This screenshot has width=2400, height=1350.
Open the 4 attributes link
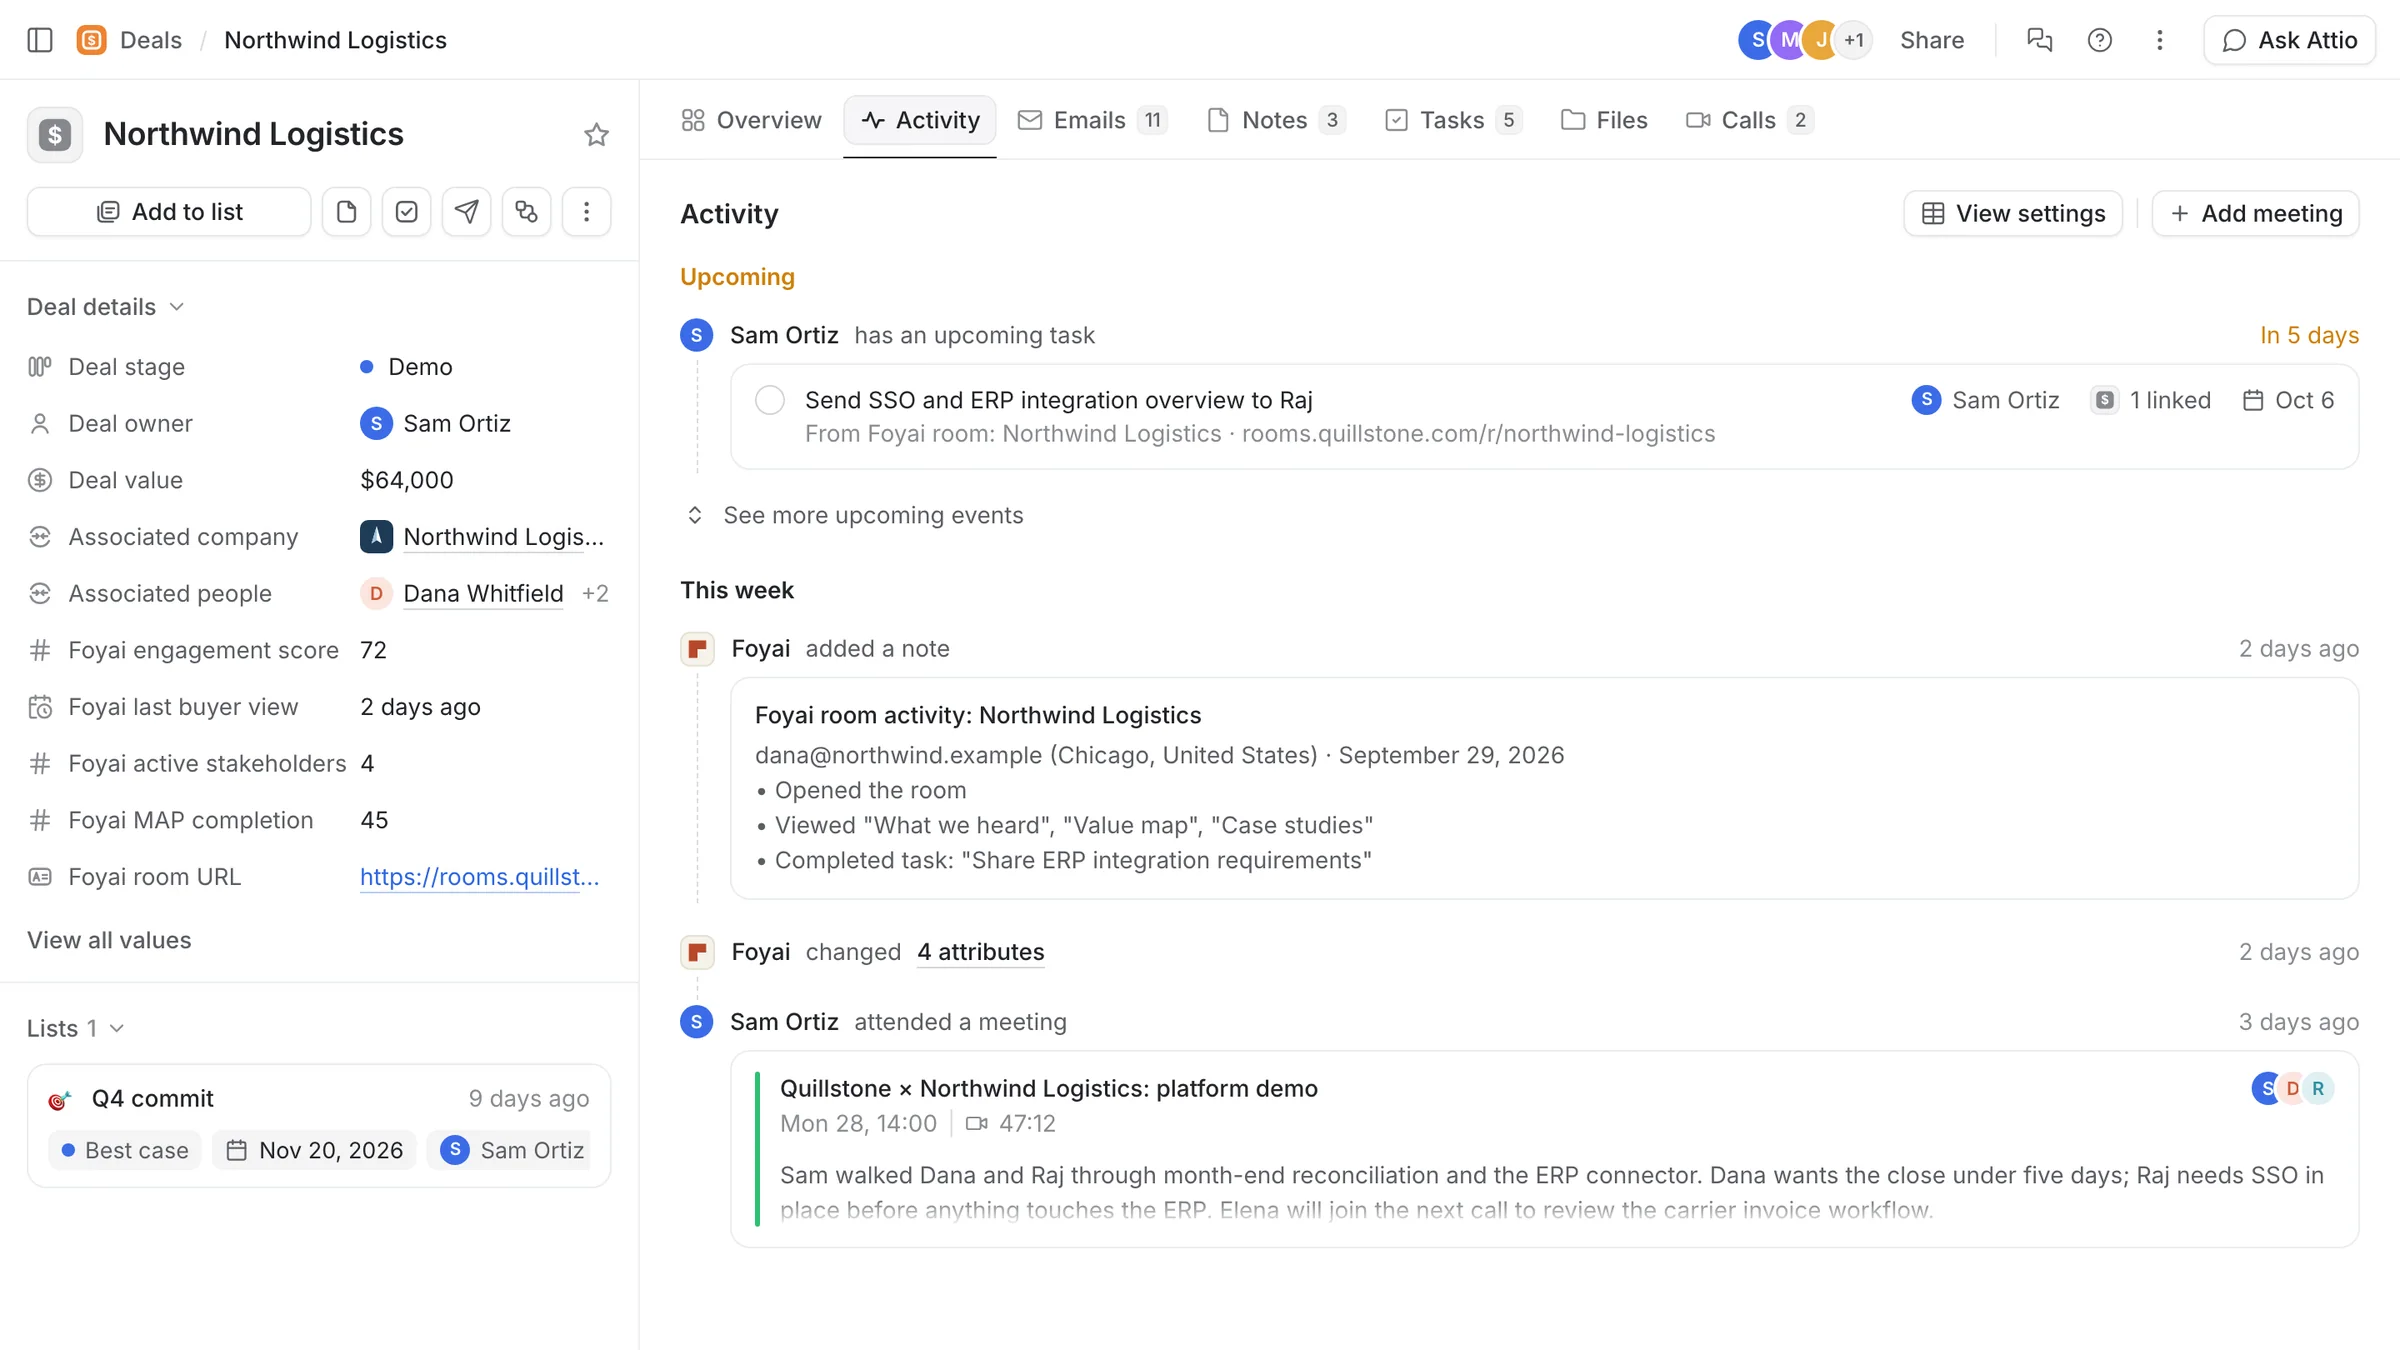point(980,952)
